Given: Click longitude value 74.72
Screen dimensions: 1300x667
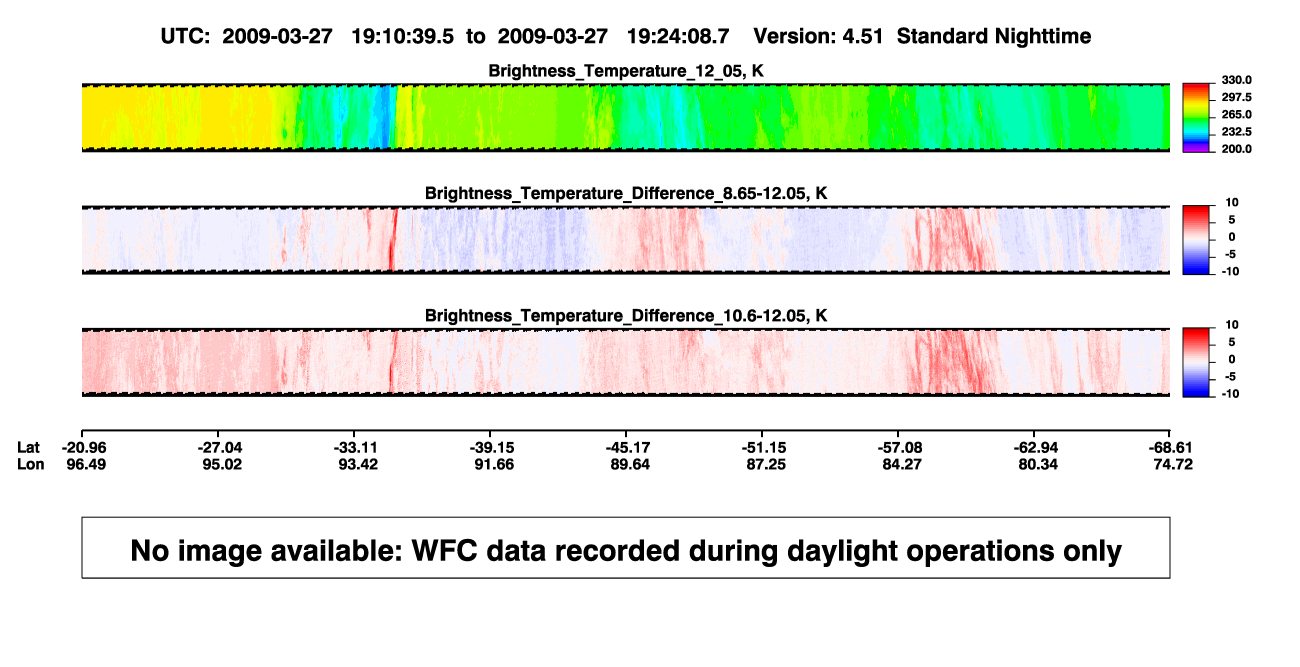Looking at the screenshot, I should [1173, 464].
